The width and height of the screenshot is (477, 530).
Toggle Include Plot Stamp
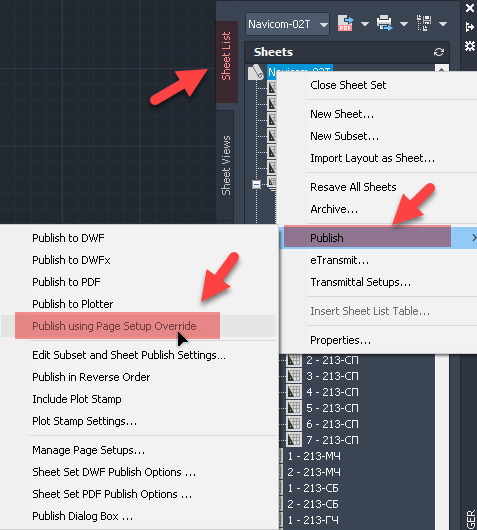(77, 399)
